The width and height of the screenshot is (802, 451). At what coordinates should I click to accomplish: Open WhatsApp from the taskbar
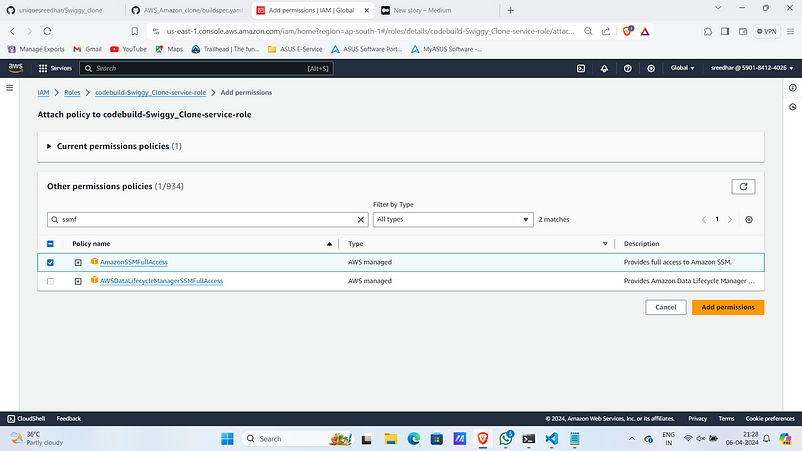point(506,439)
